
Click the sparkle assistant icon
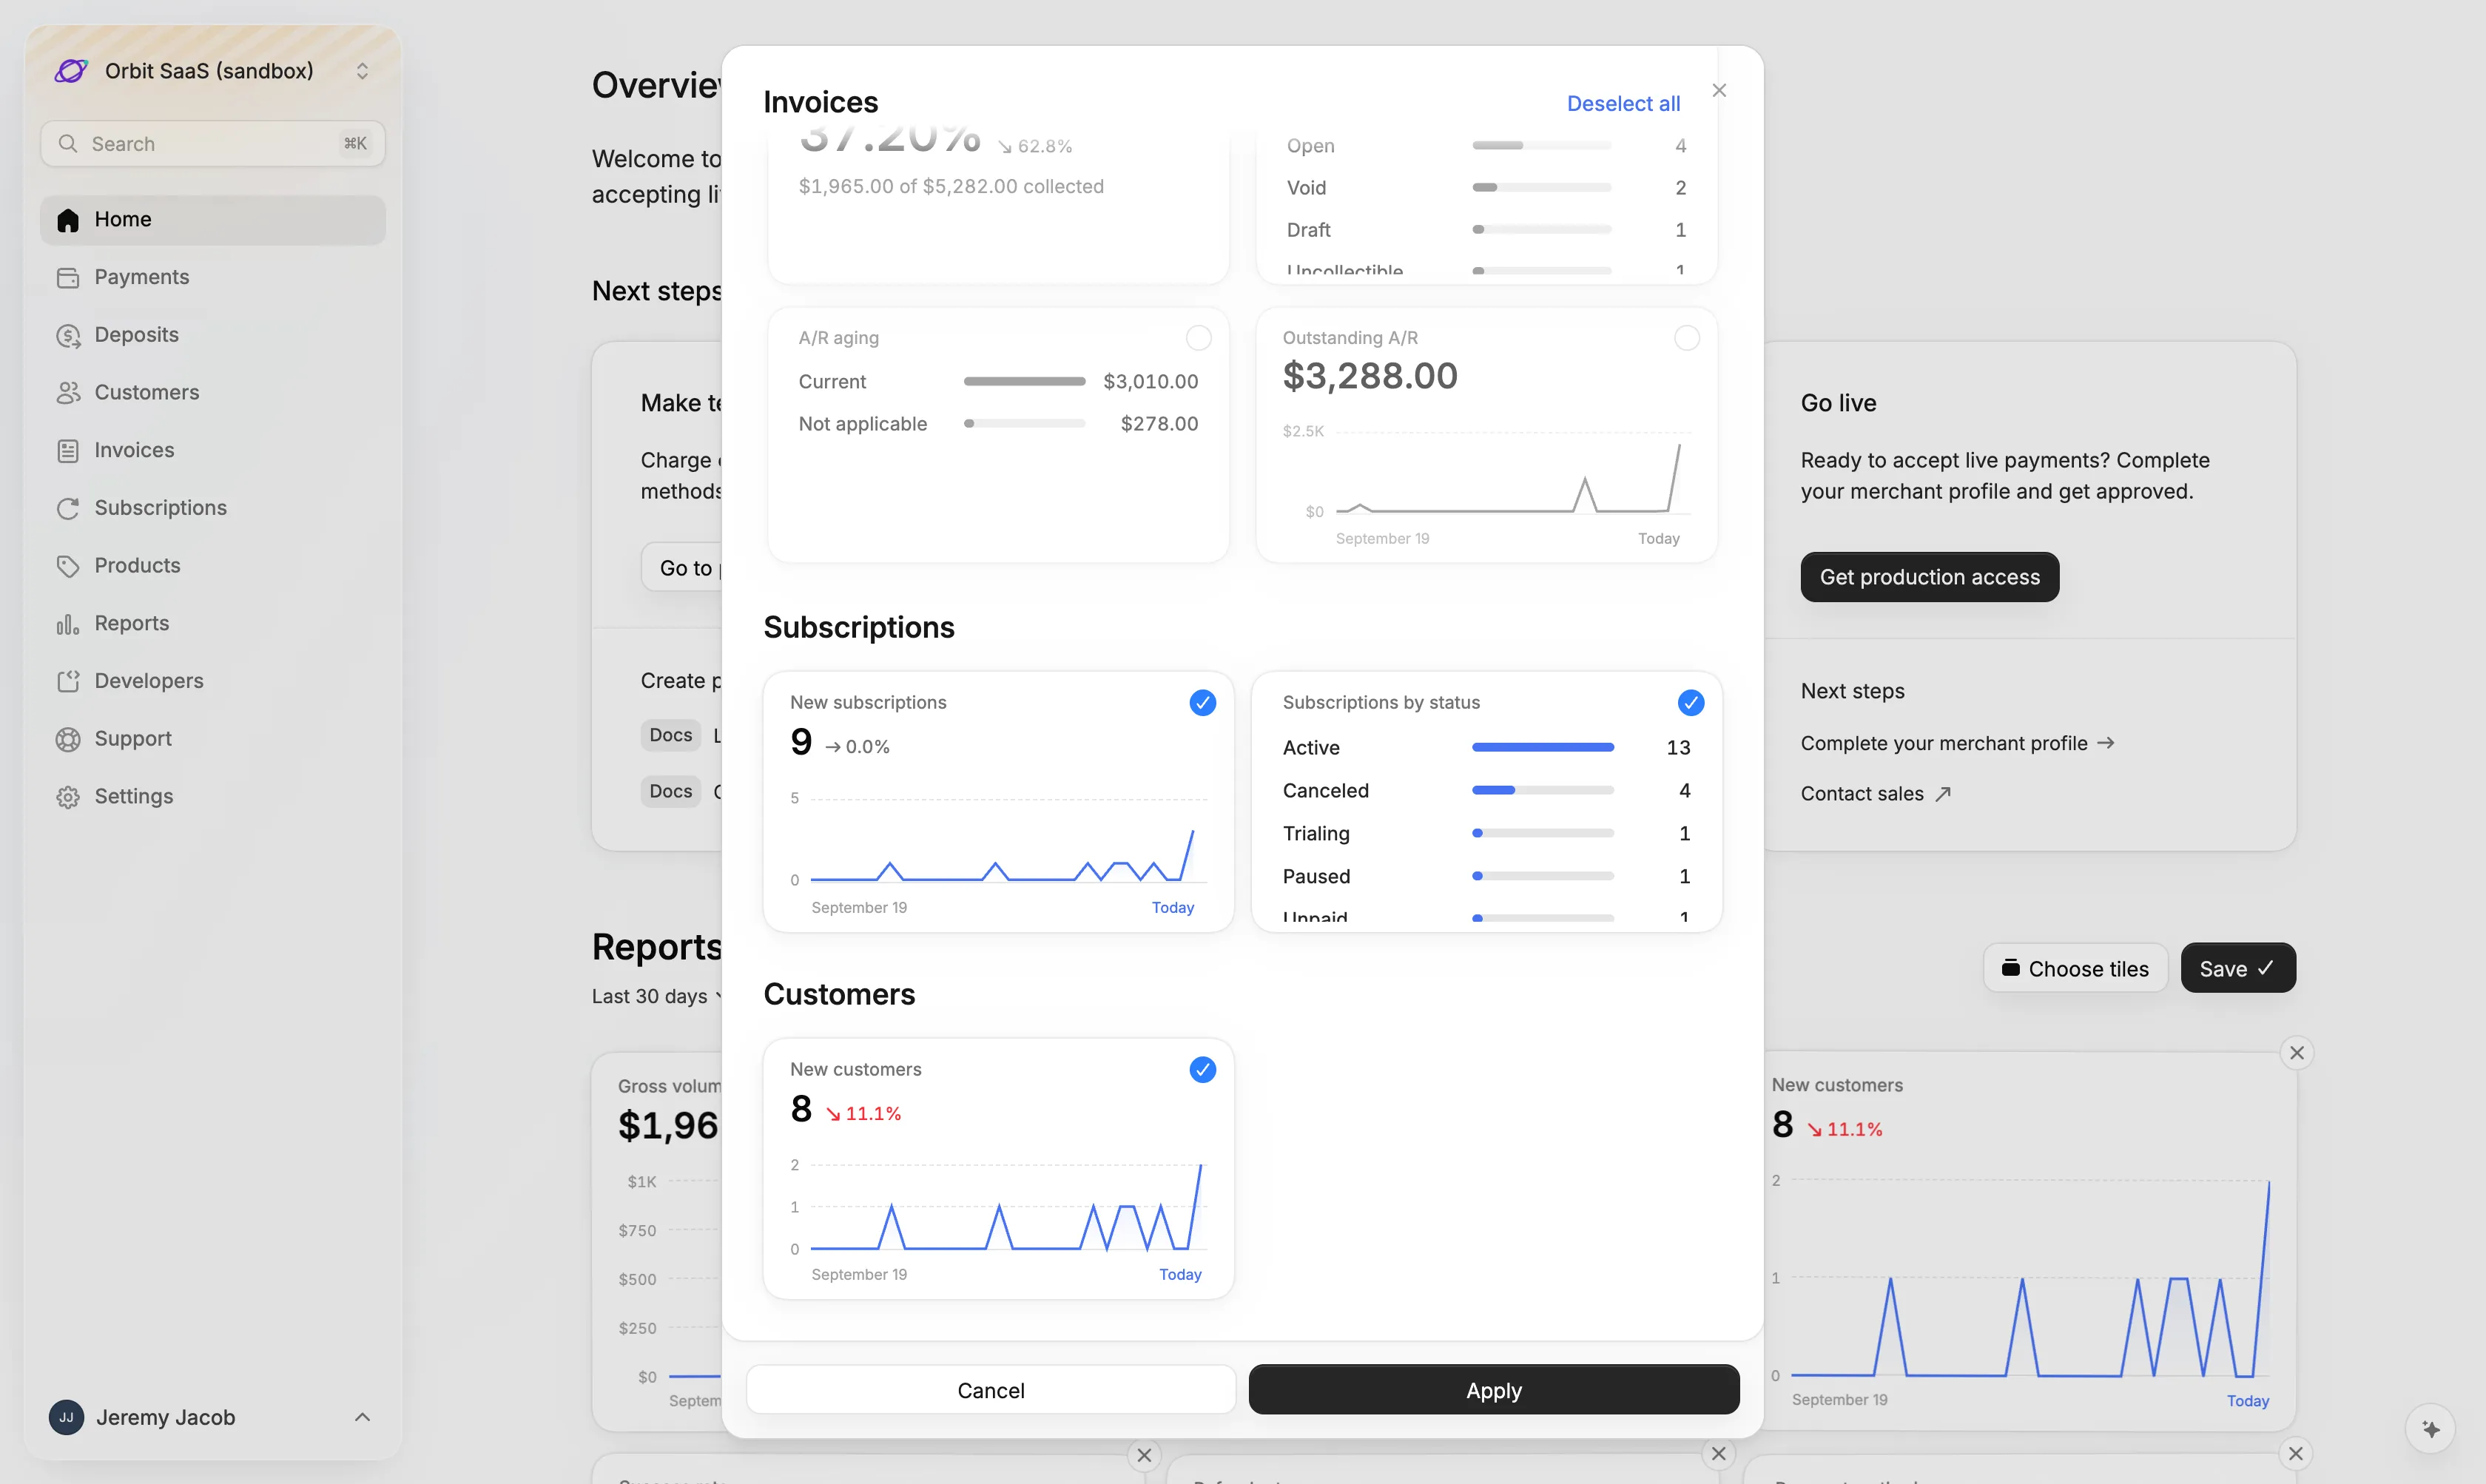pos(2431,1429)
